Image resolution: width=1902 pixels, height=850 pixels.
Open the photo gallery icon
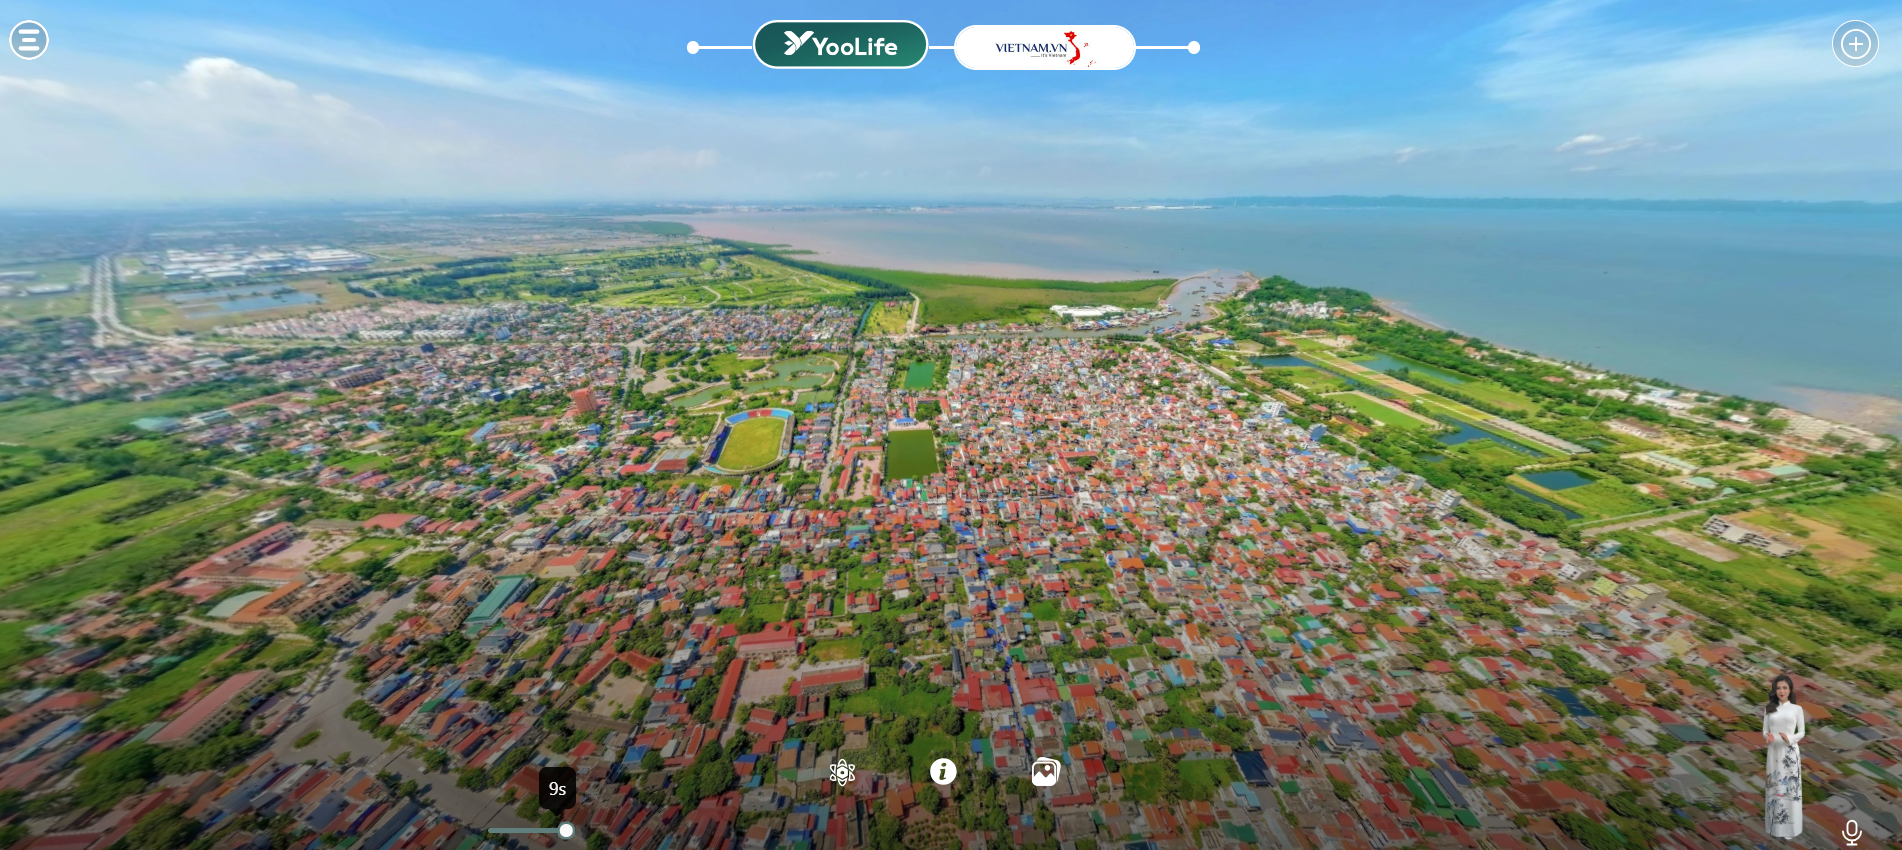(1045, 772)
